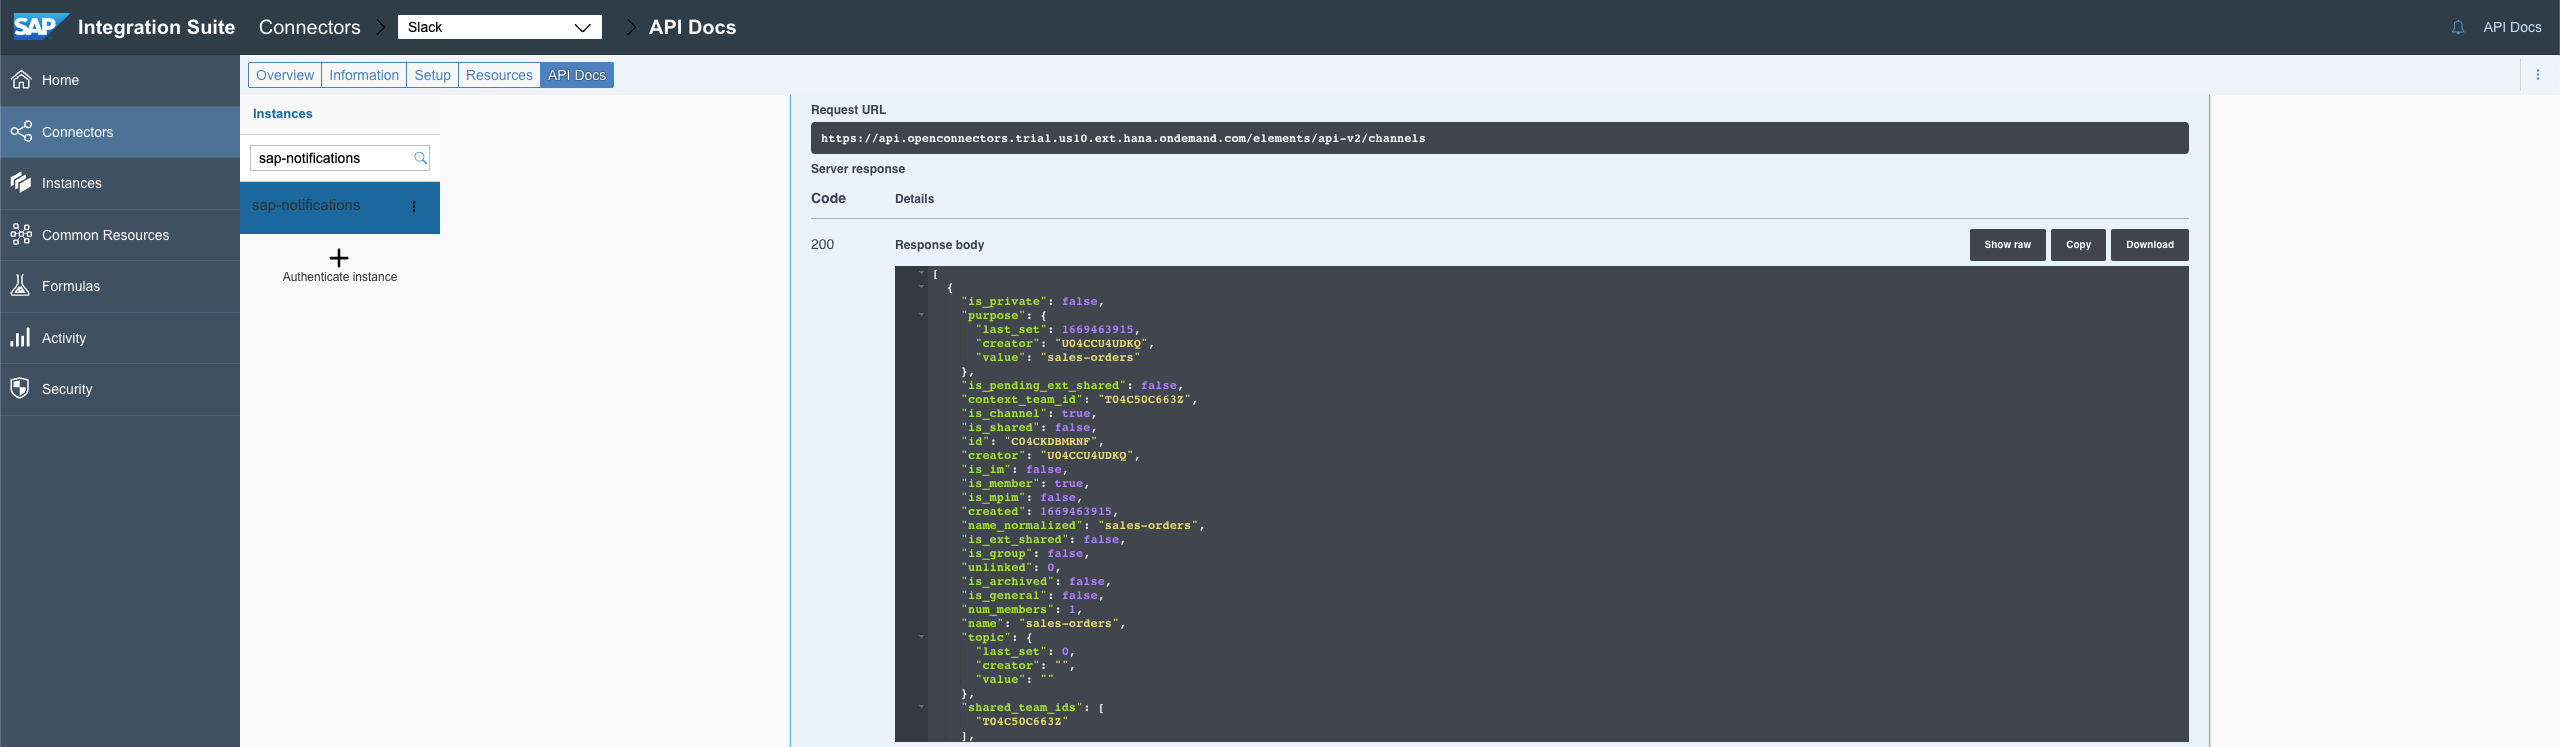Open the Home sidebar icon
This screenshot has height=747, width=2560.
[x=21, y=80]
